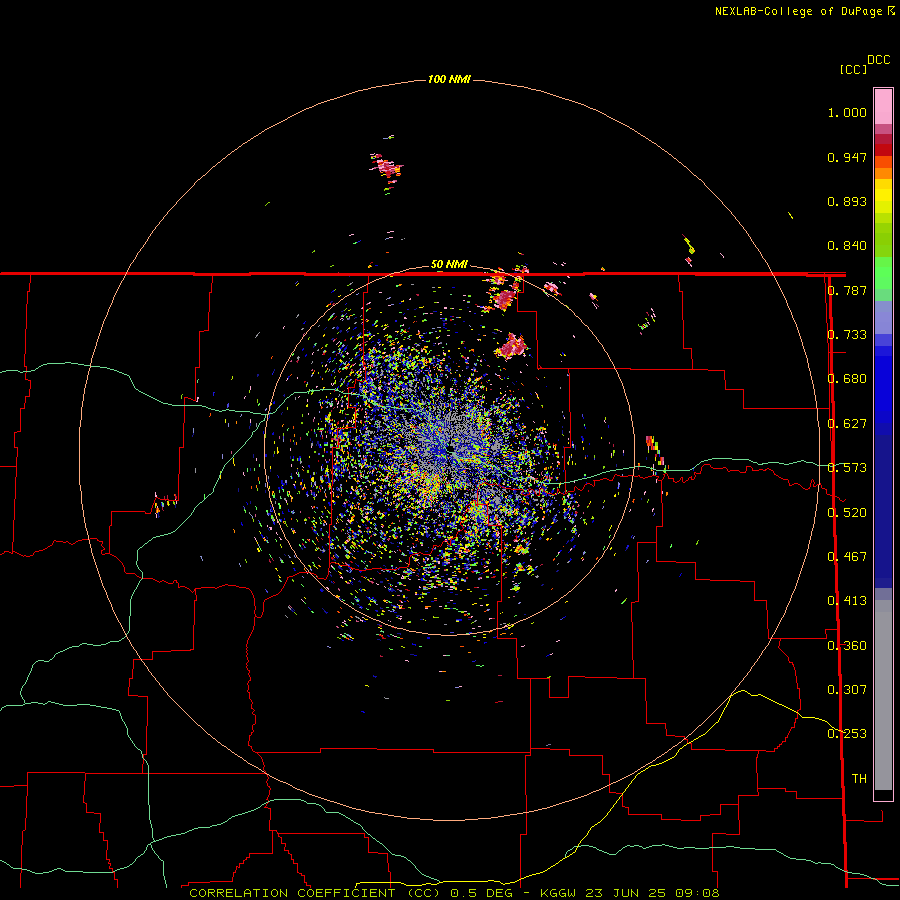Click the 0.467 legend value

click(x=847, y=557)
